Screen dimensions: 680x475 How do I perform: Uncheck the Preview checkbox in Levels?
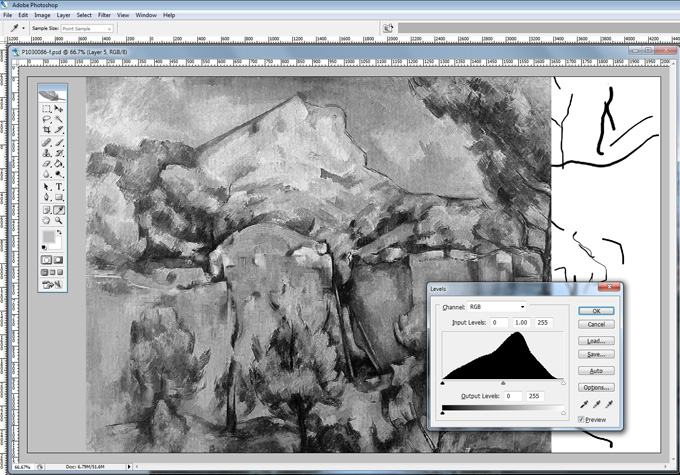(x=583, y=420)
